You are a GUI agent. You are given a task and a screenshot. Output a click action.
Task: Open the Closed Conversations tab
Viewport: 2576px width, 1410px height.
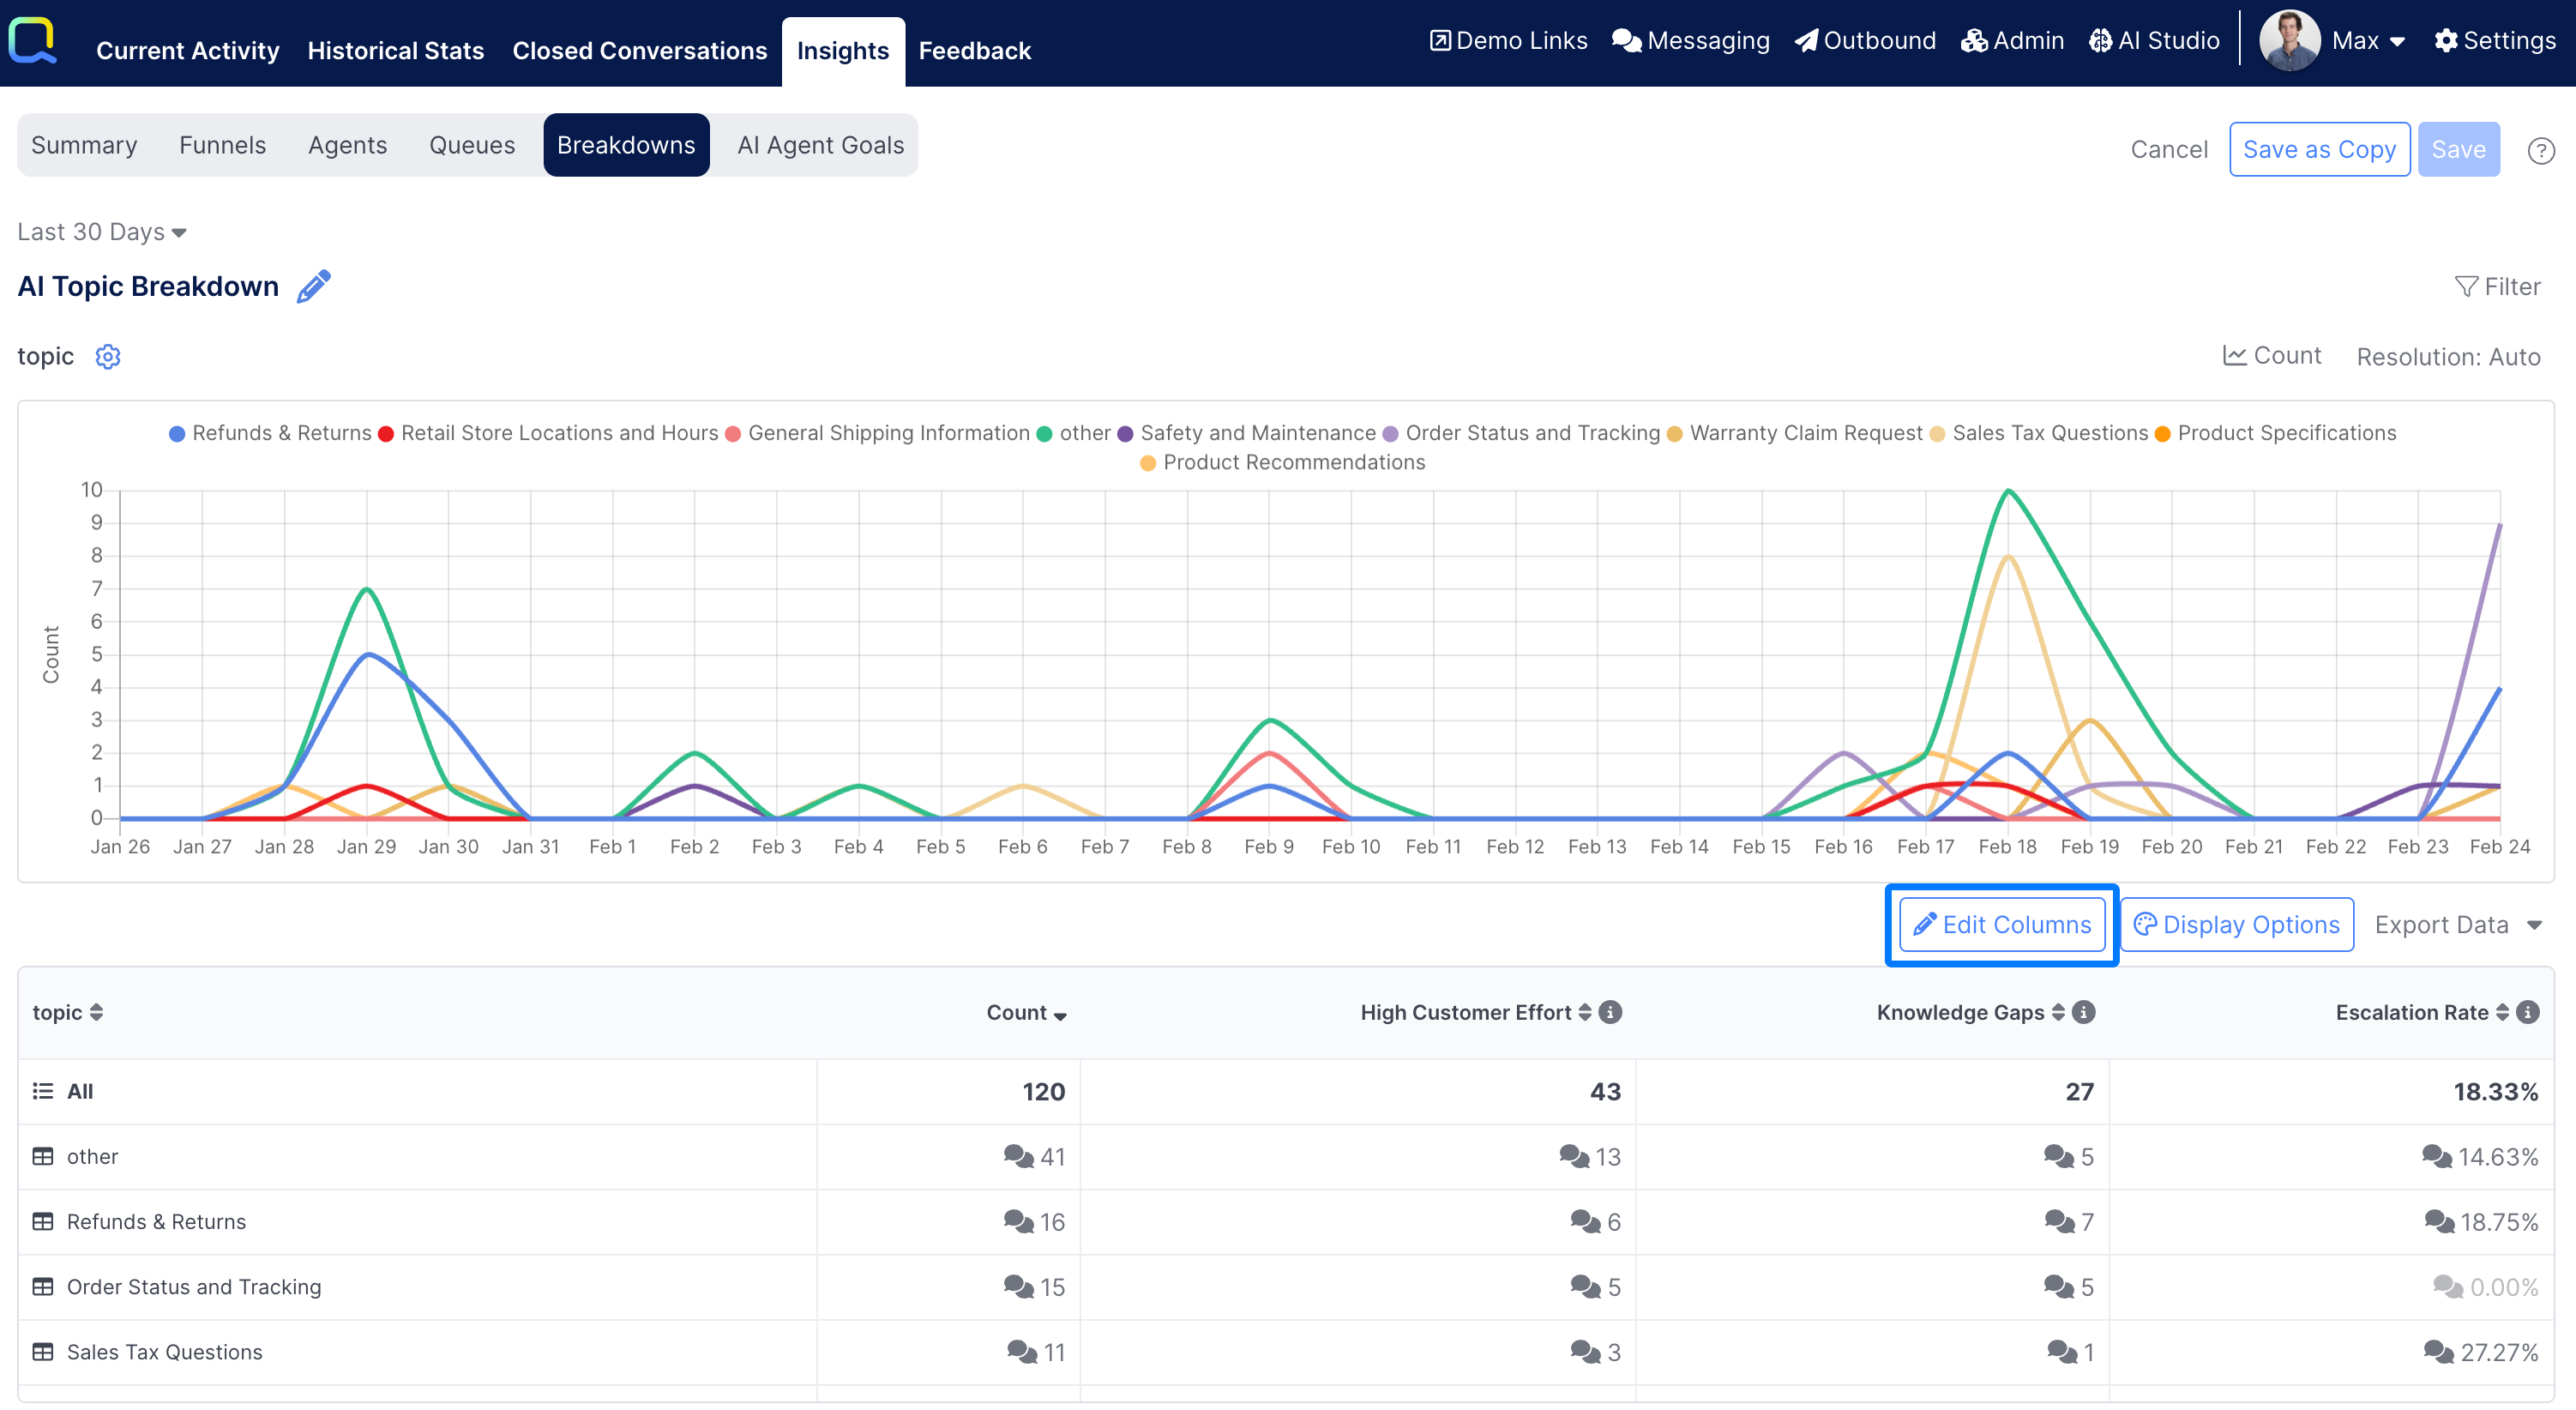[x=639, y=50]
